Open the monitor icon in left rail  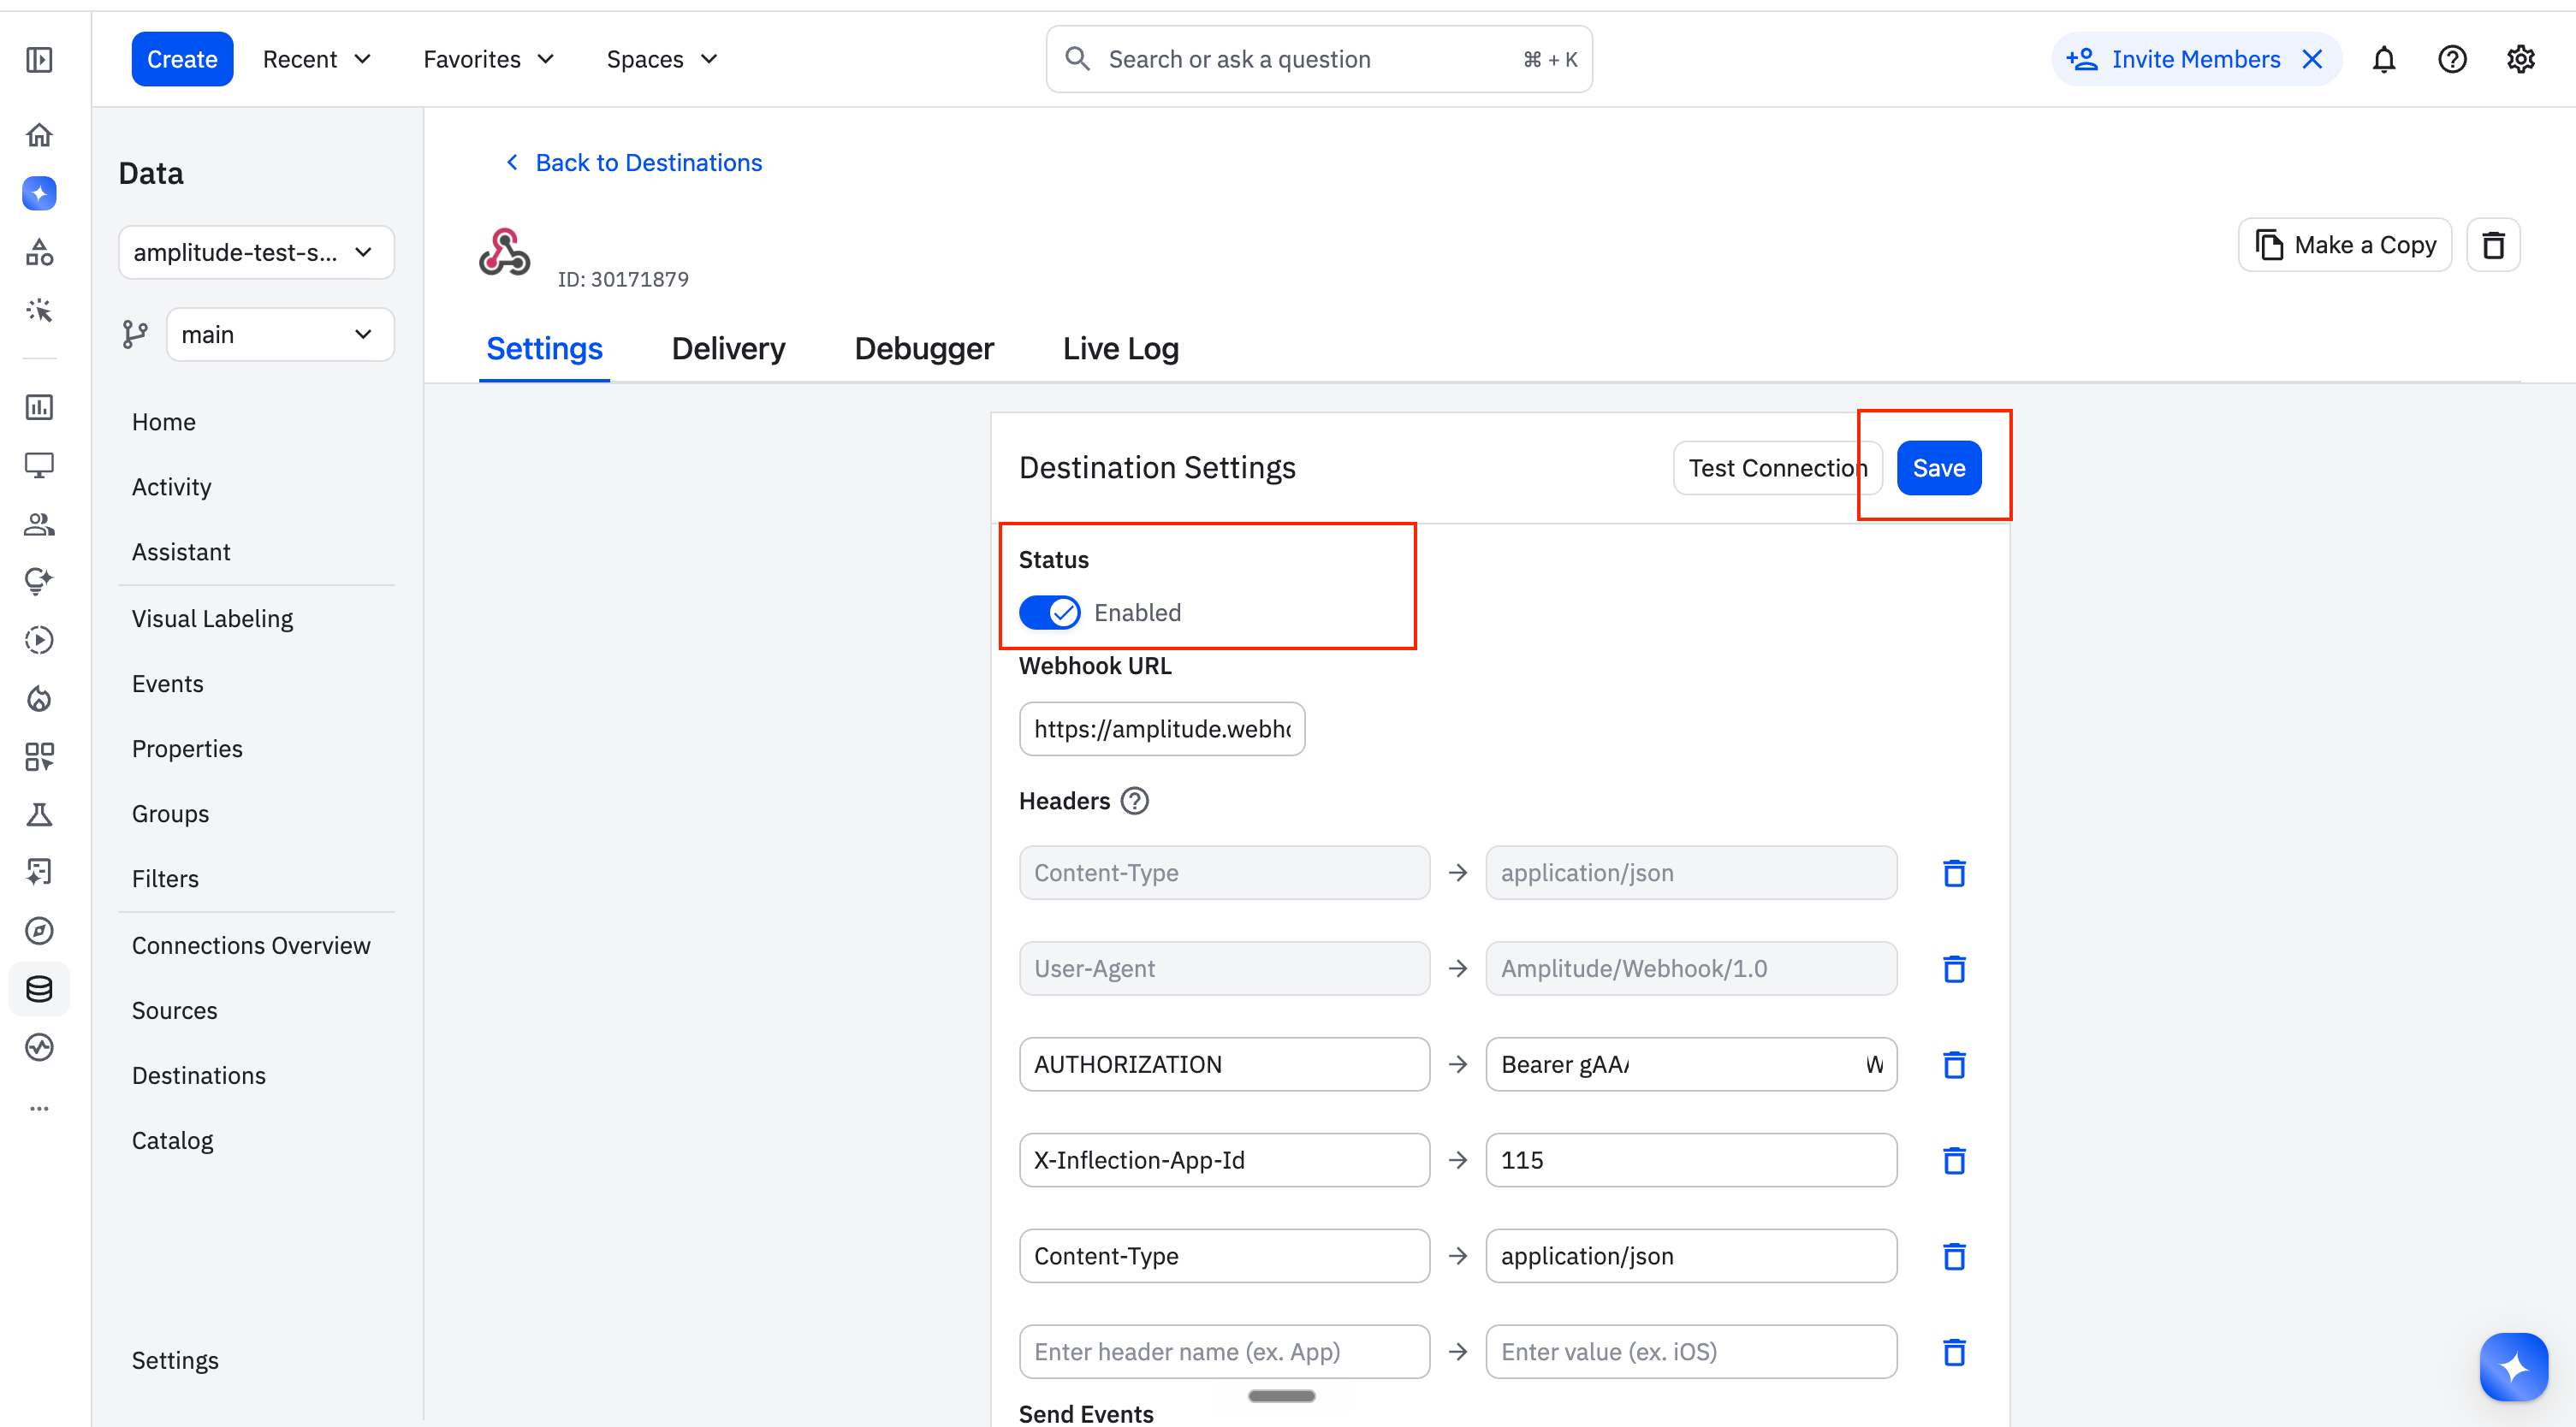(39, 465)
